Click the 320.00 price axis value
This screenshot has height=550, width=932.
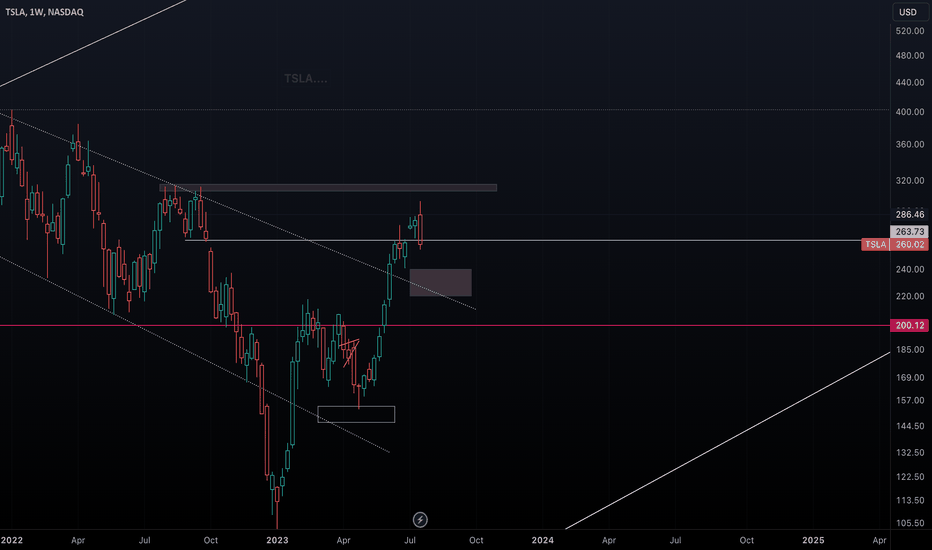(909, 181)
